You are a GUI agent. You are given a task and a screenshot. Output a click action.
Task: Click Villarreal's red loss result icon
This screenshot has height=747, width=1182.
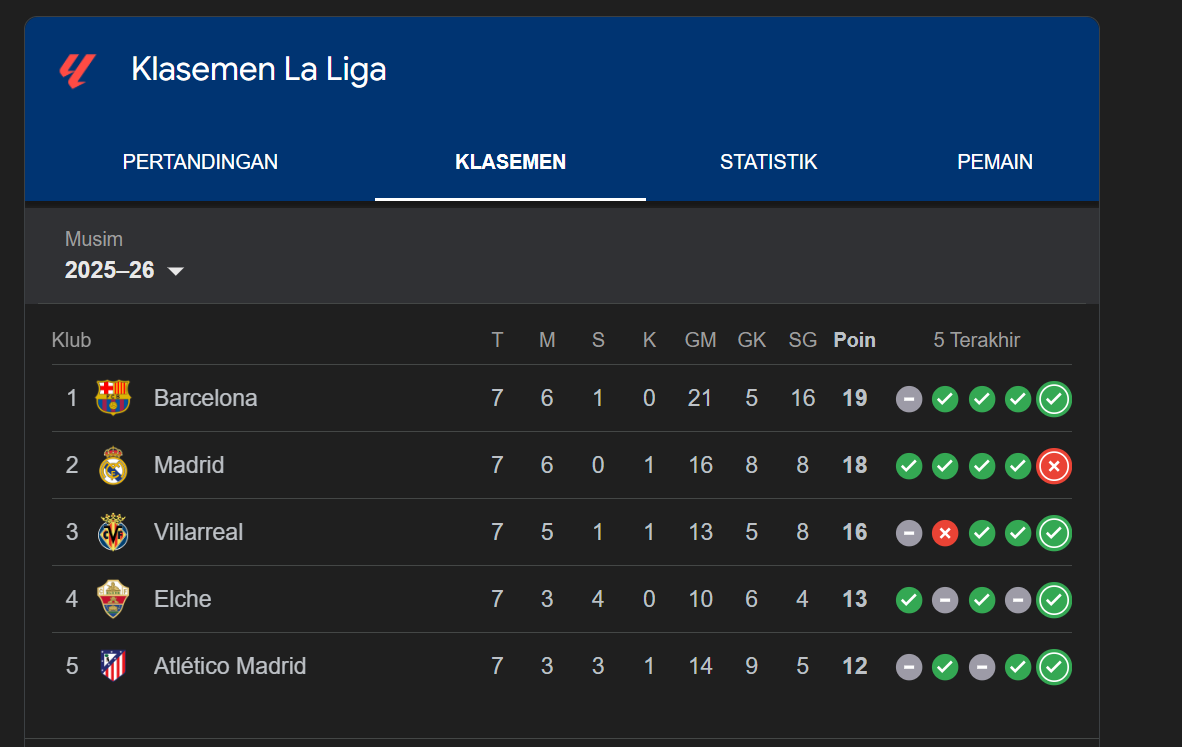pyautogui.click(x=945, y=532)
